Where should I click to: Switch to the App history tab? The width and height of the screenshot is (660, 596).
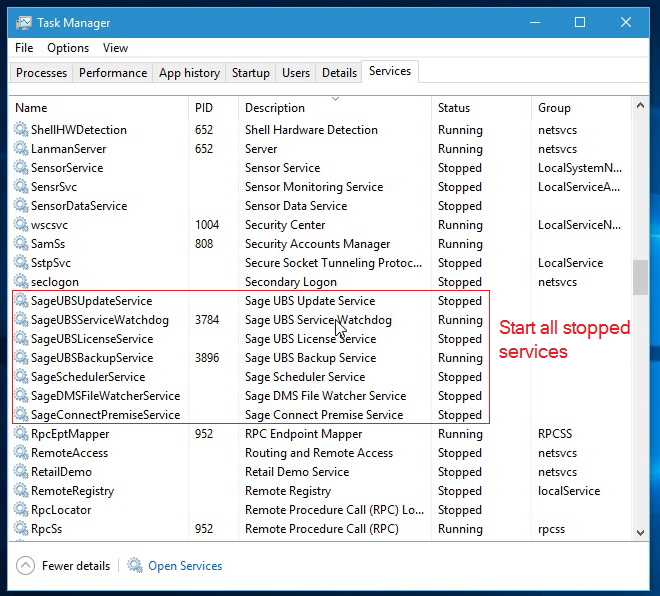[x=189, y=73]
